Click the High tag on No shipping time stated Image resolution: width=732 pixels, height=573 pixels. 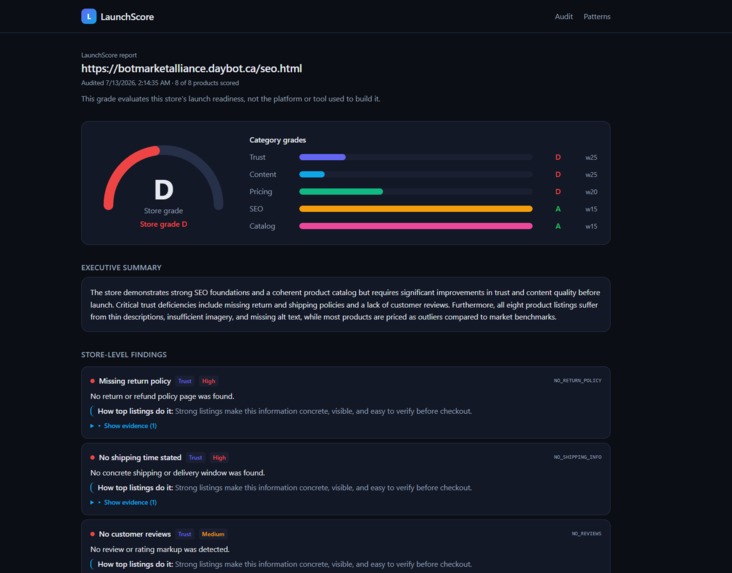pyautogui.click(x=219, y=458)
